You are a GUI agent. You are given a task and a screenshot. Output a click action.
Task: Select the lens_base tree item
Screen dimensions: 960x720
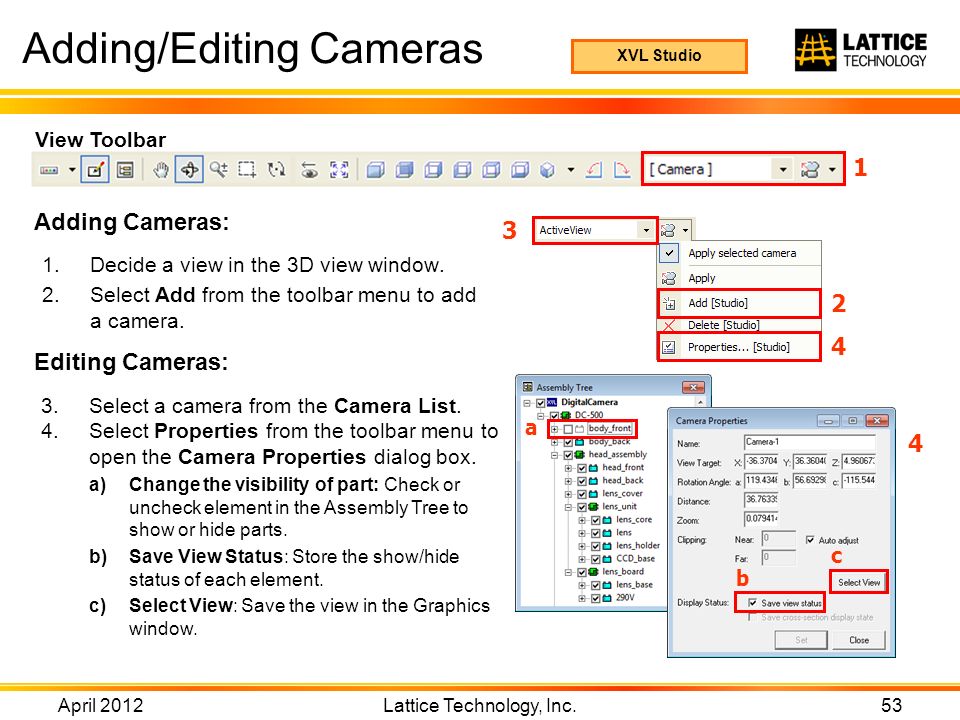[634, 585]
